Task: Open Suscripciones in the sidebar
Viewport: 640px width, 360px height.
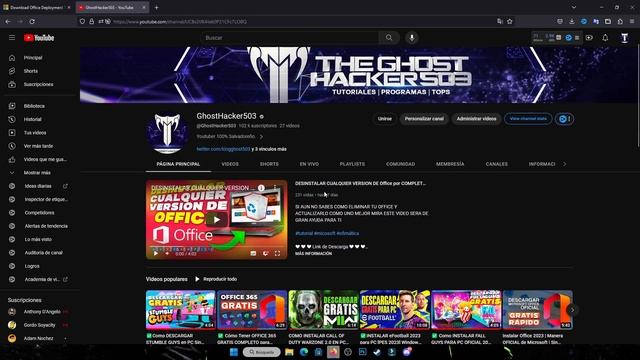Action: (39, 84)
